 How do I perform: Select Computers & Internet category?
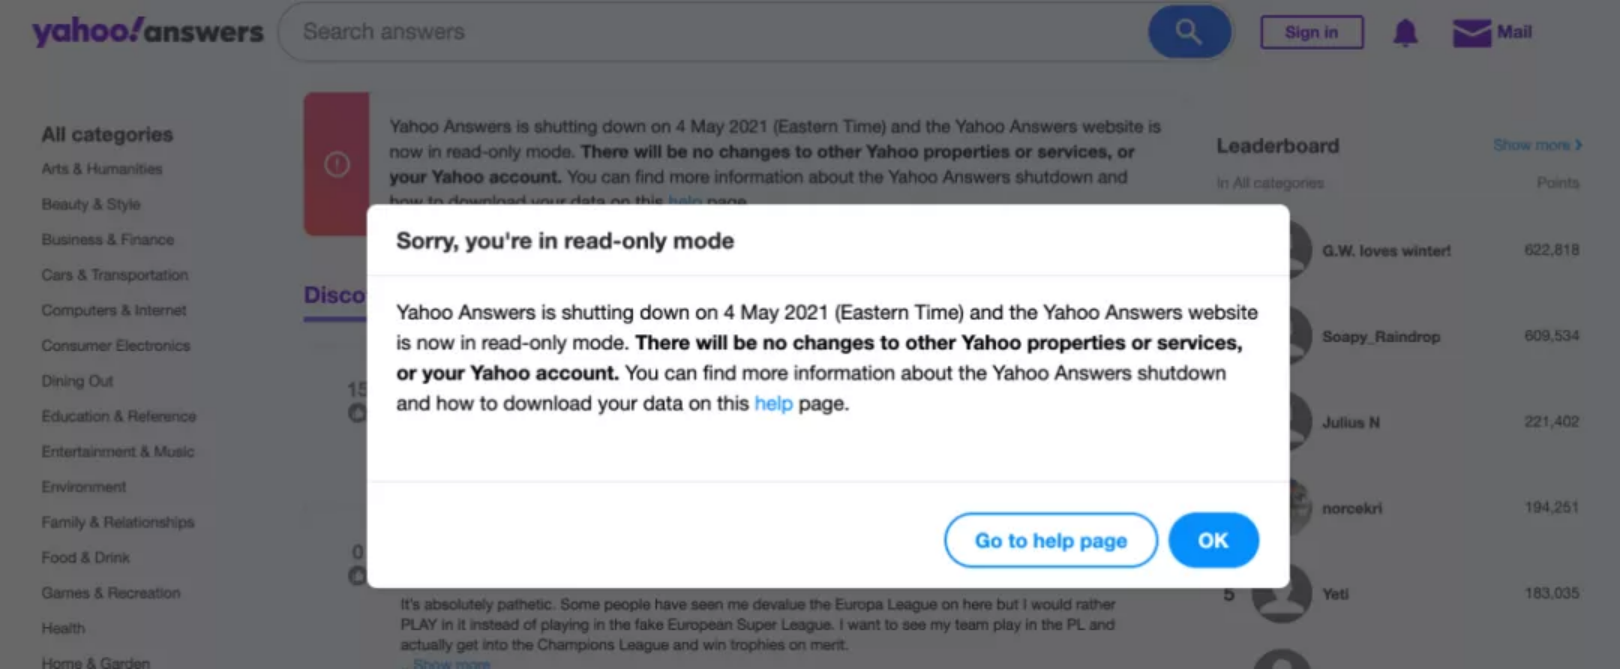pyautogui.click(x=114, y=310)
